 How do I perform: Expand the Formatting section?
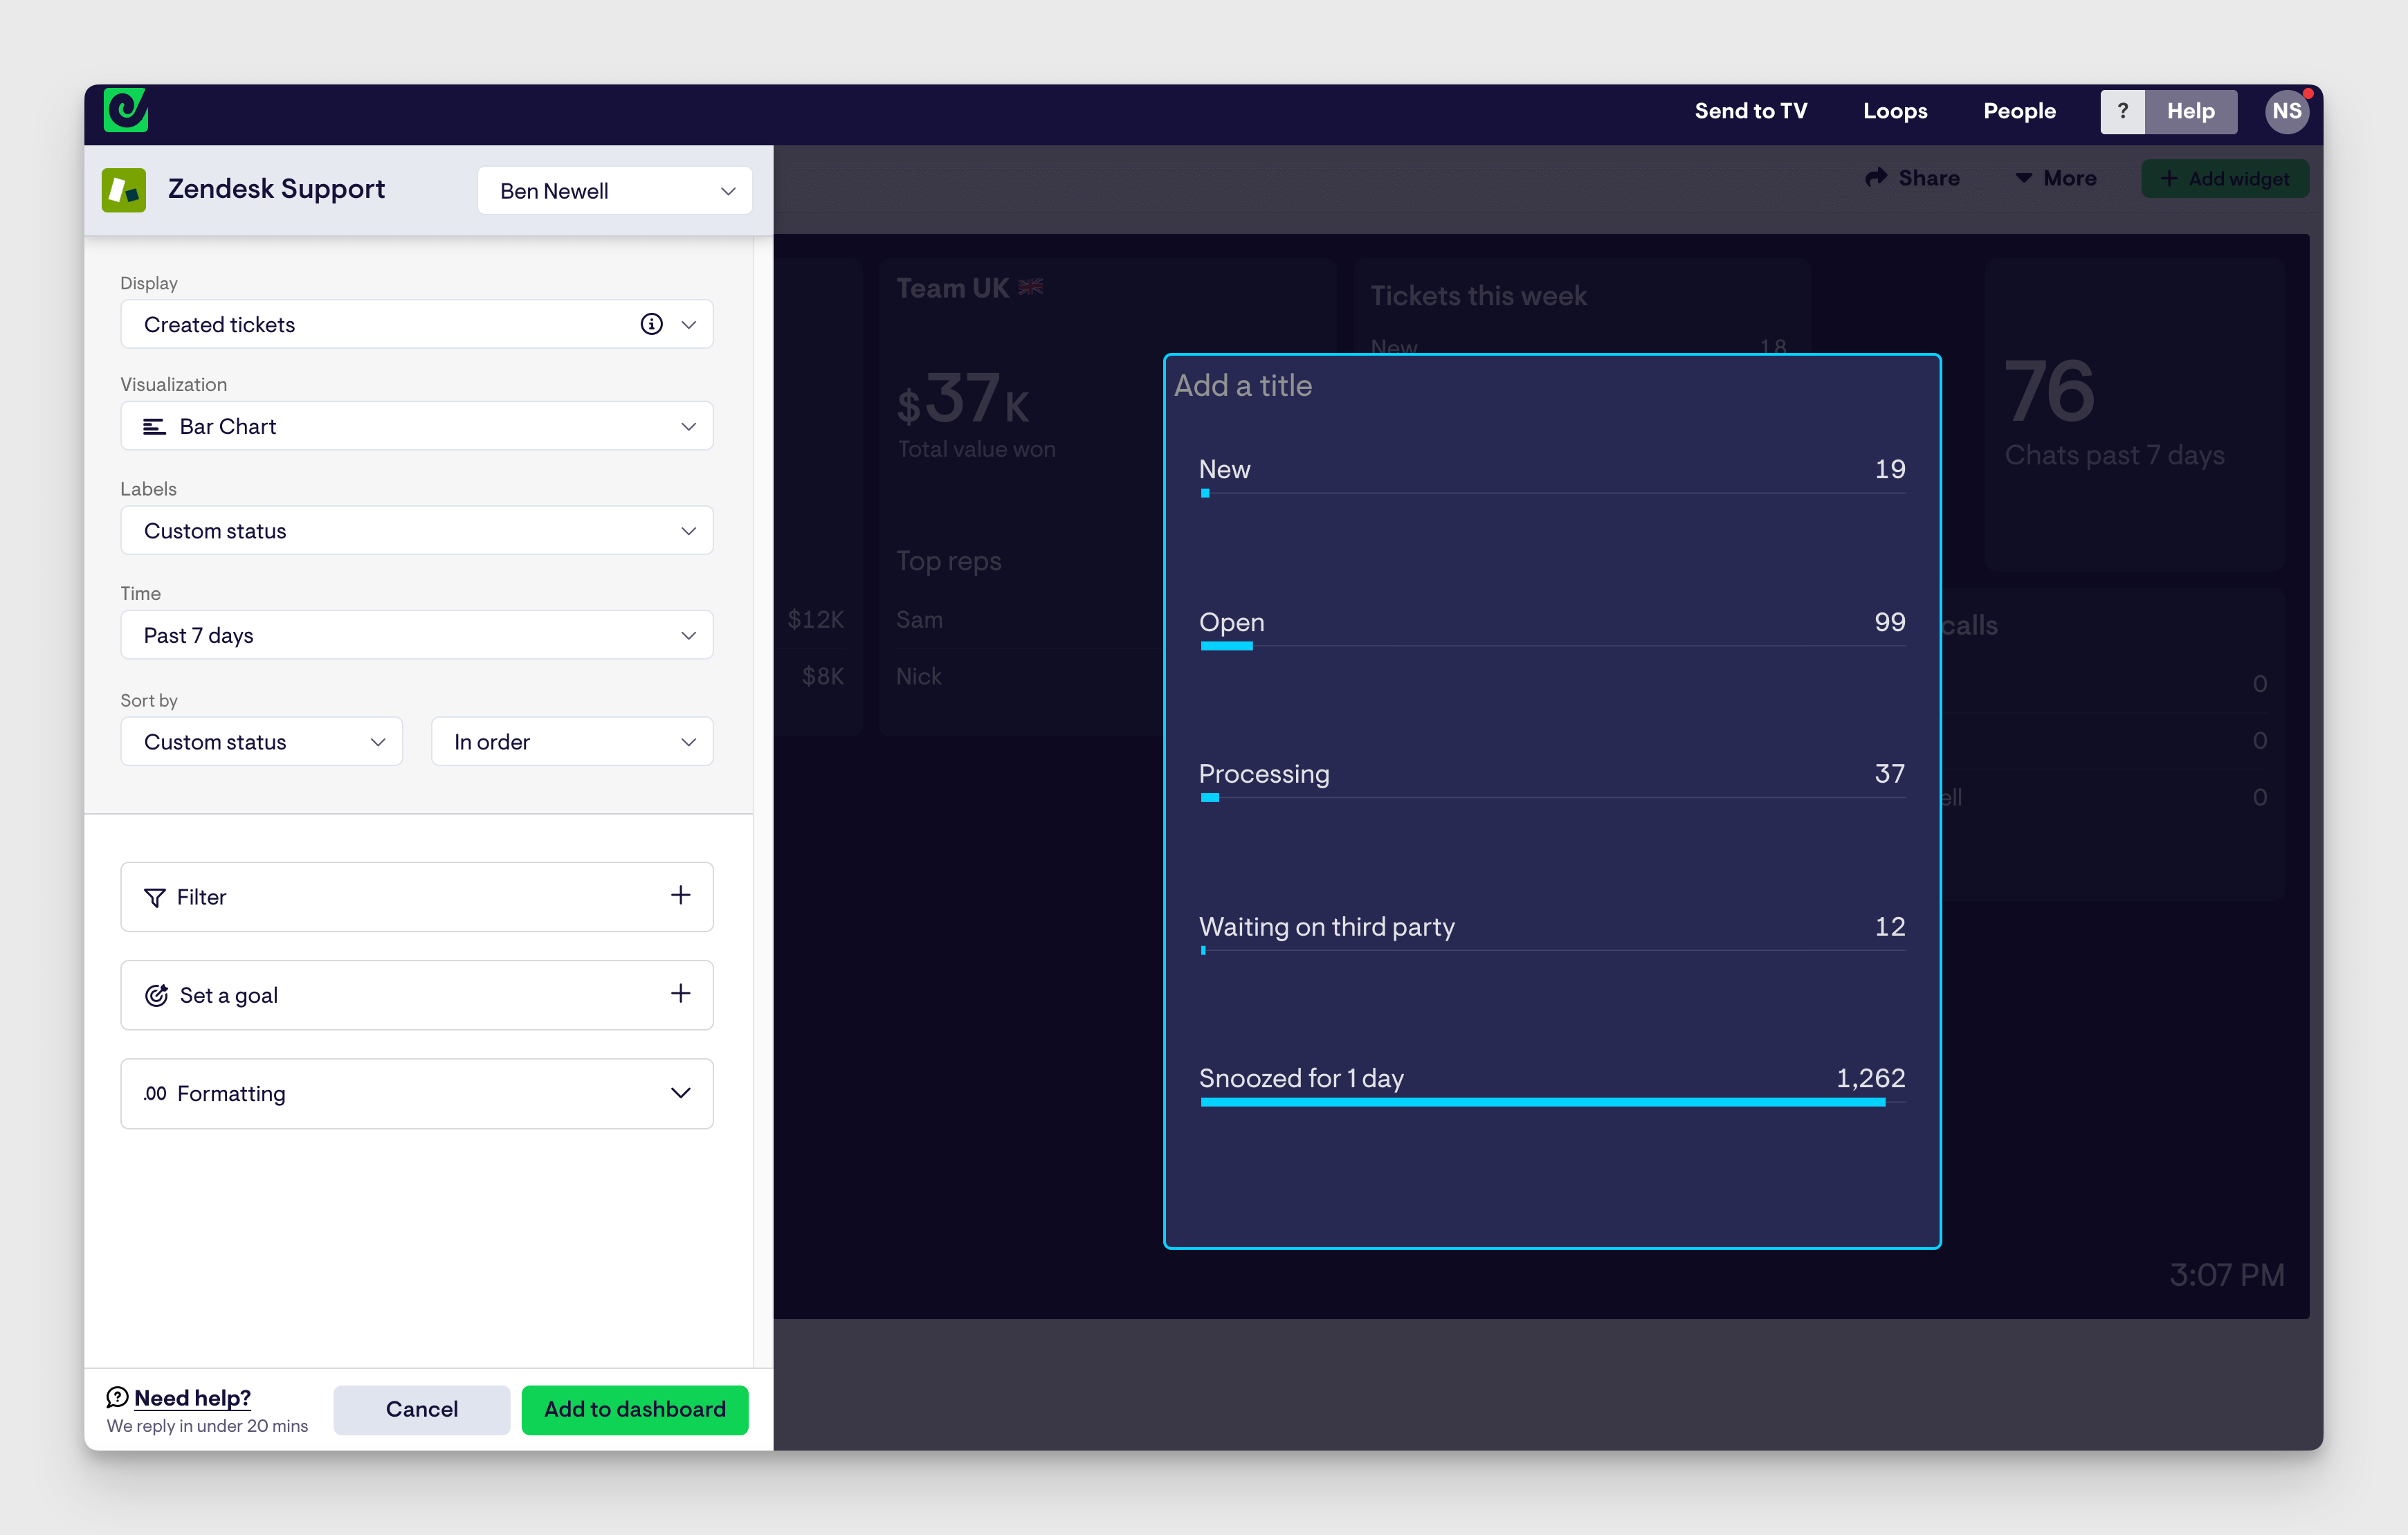416,1093
